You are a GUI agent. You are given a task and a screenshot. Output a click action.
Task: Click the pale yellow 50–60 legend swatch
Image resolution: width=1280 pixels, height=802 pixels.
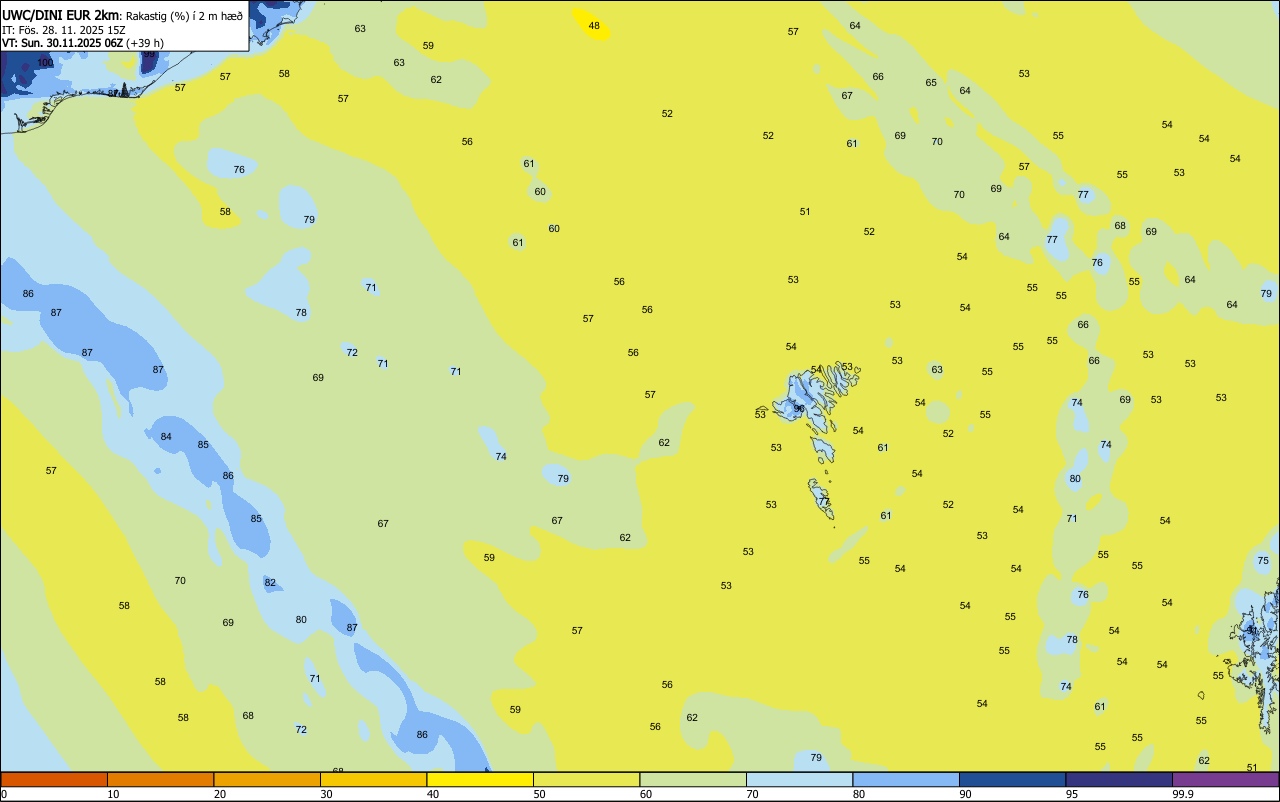(586, 779)
